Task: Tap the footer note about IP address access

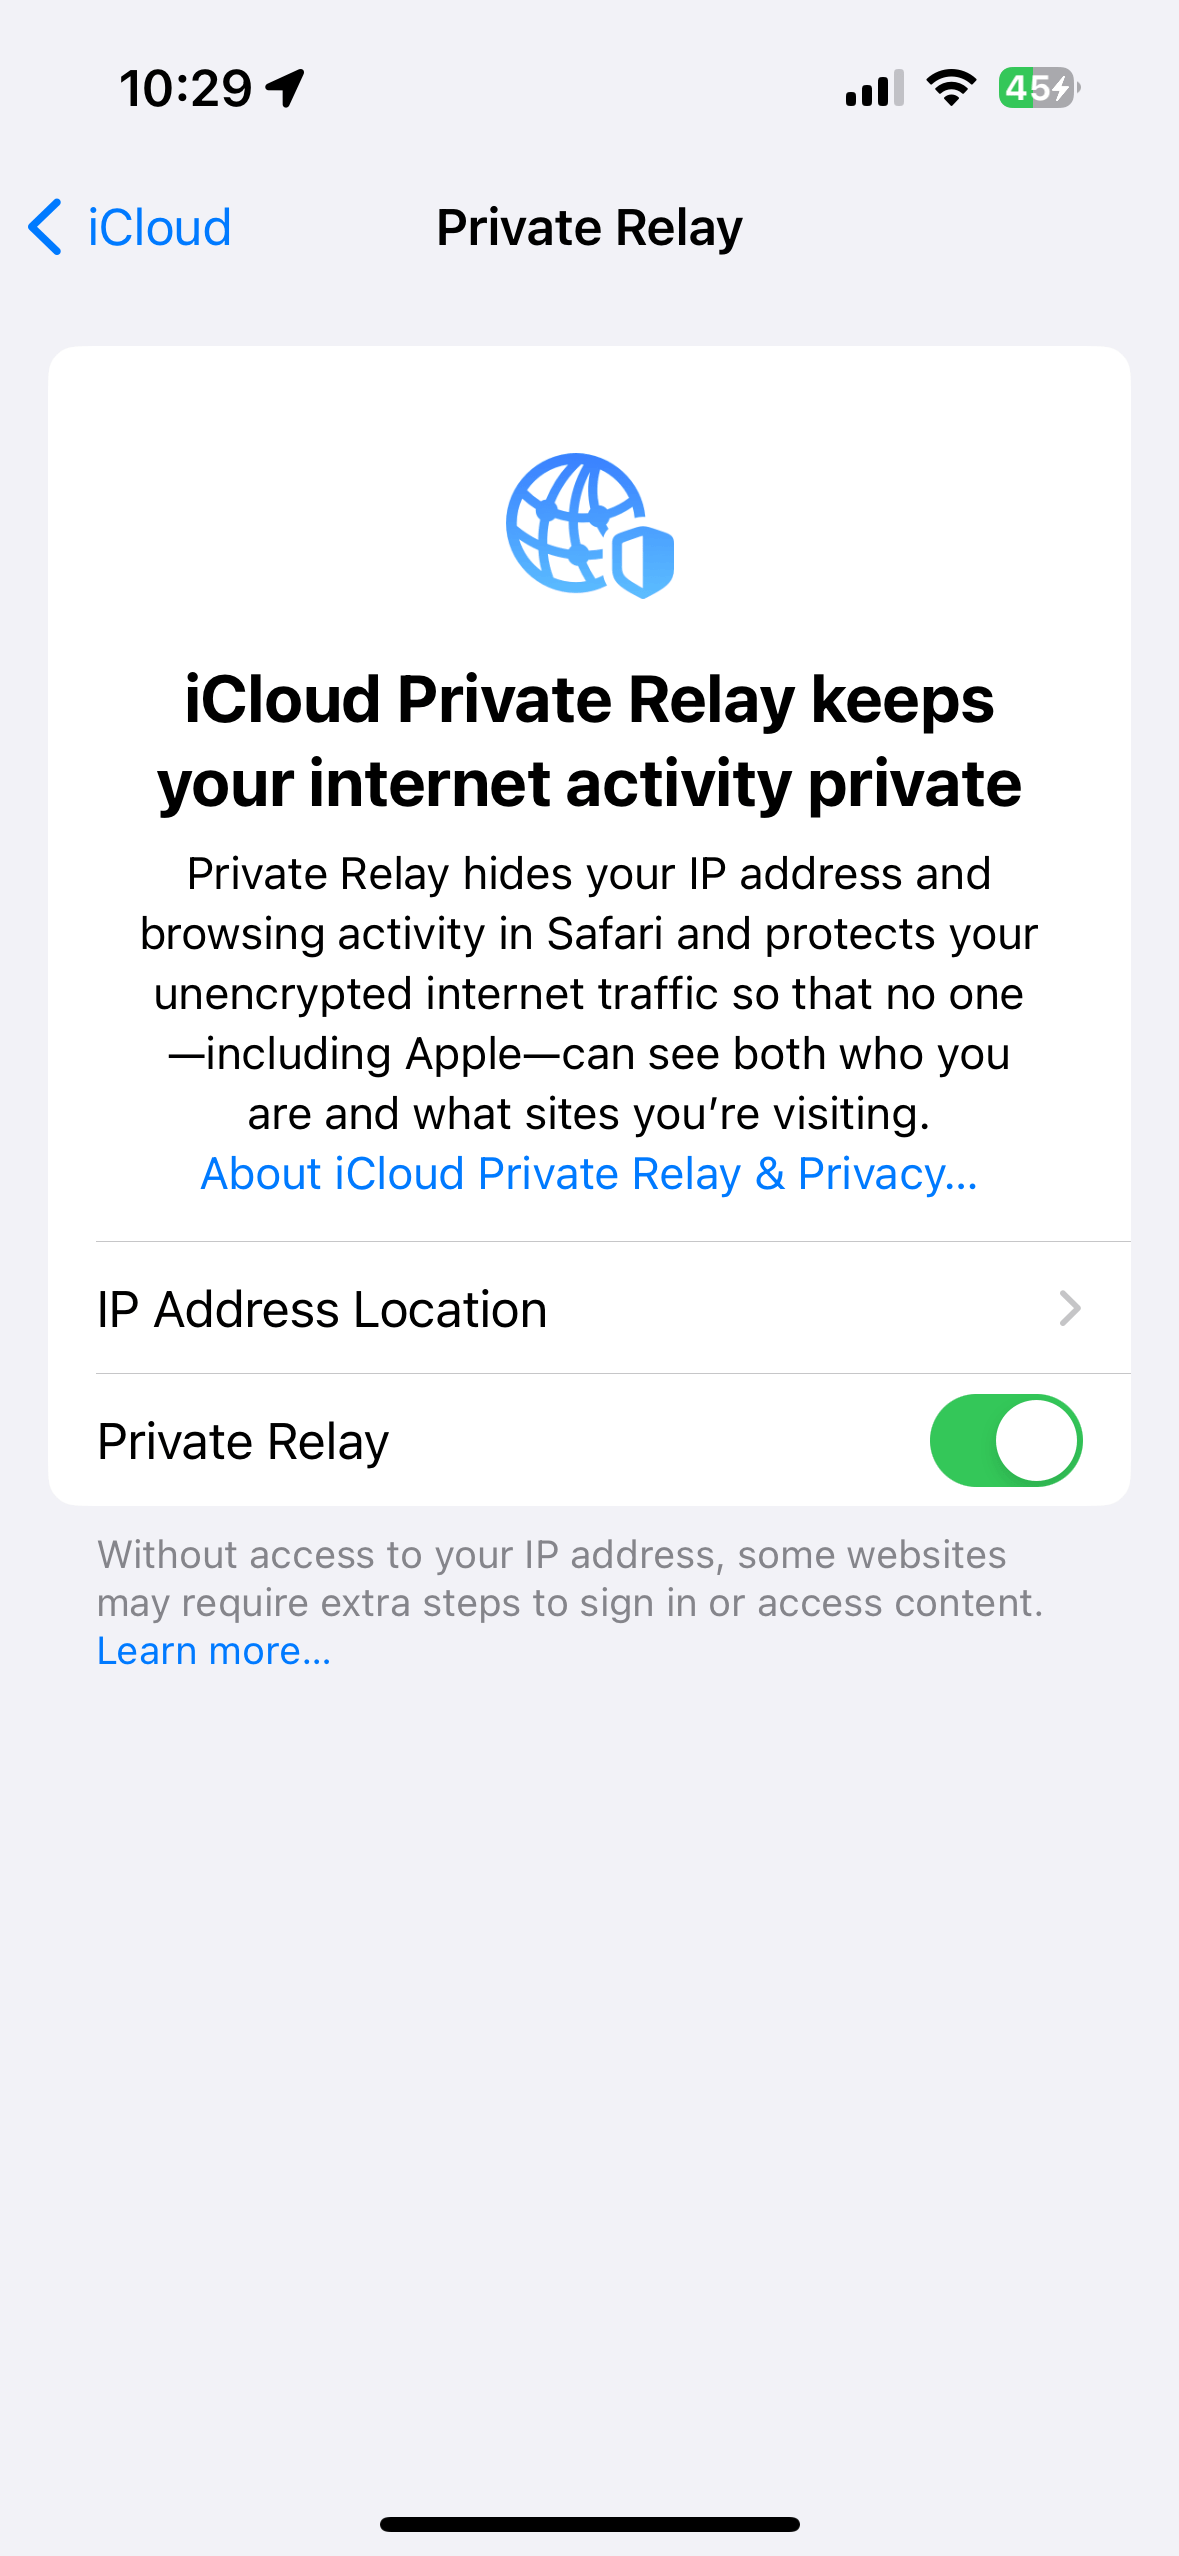Action: point(570,1578)
